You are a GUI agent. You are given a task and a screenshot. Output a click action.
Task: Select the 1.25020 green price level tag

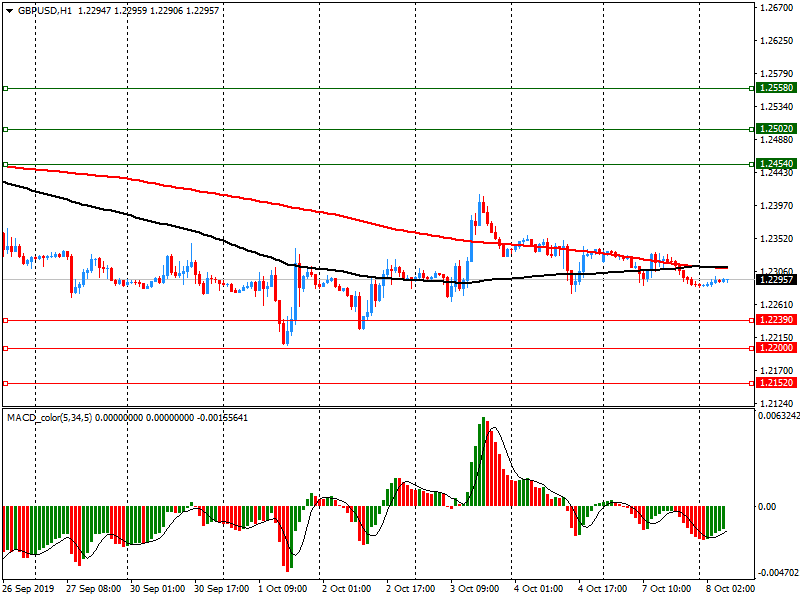(776, 129)
